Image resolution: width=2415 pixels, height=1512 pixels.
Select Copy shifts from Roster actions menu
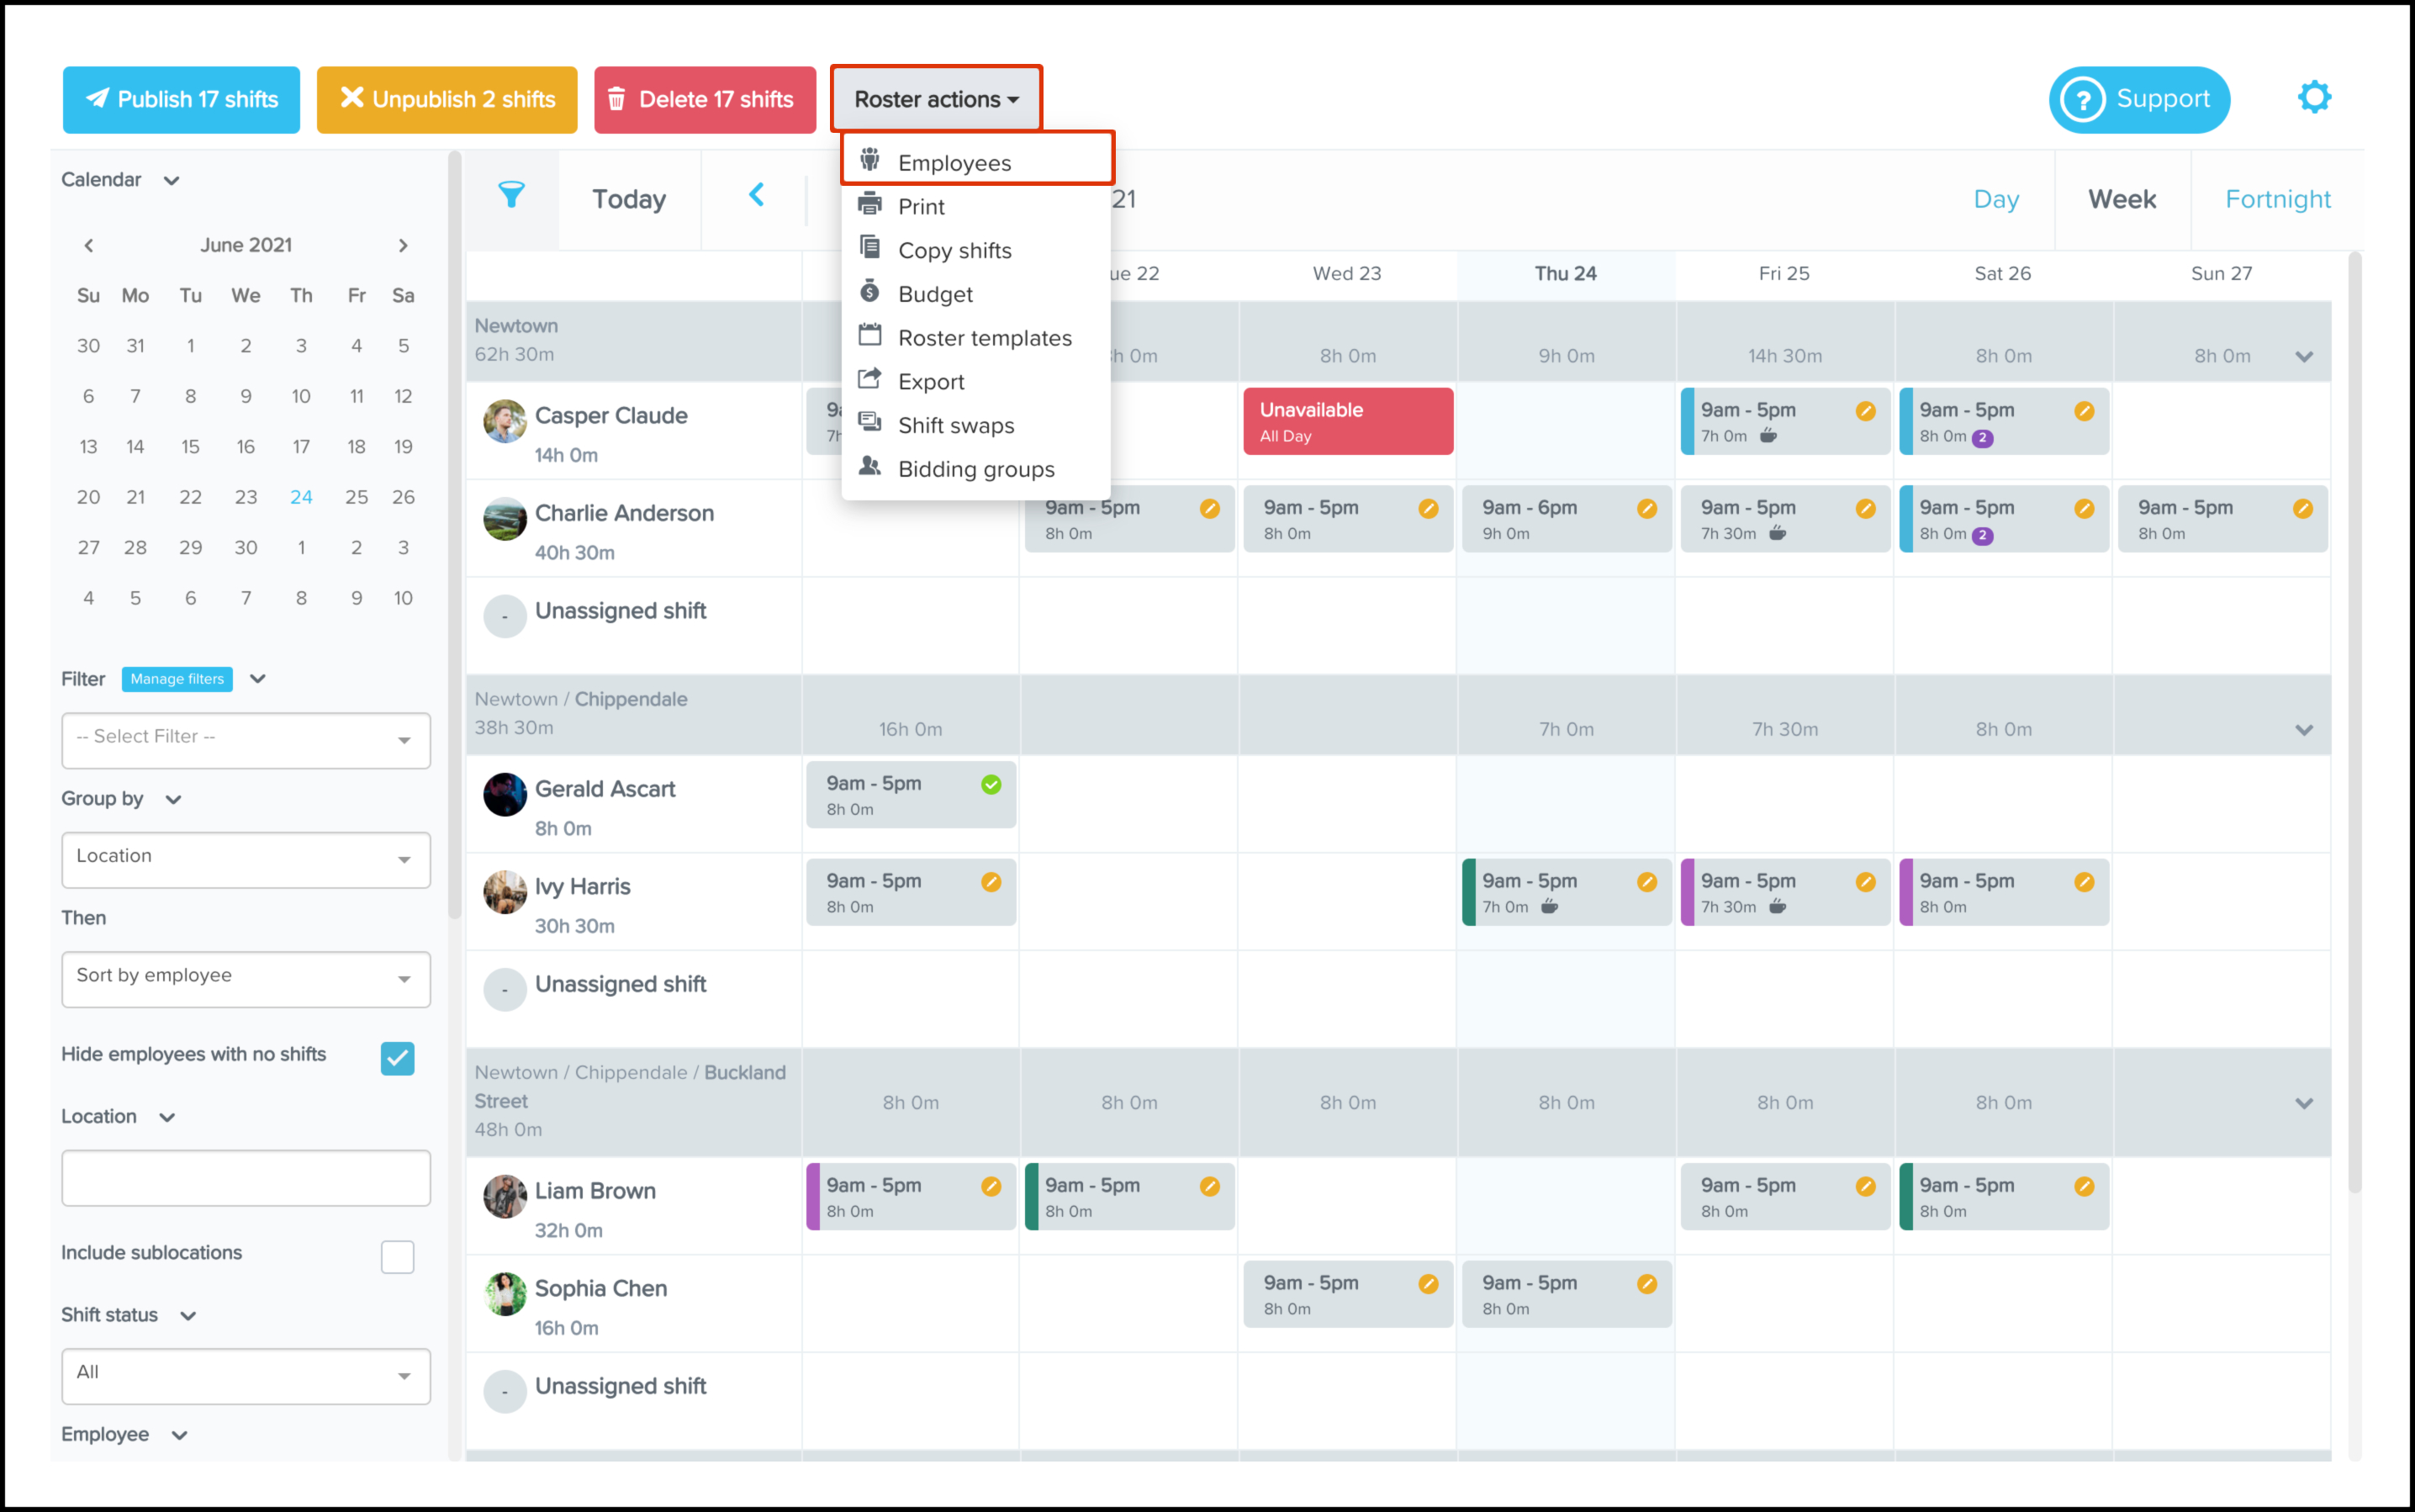click(954, 251)
